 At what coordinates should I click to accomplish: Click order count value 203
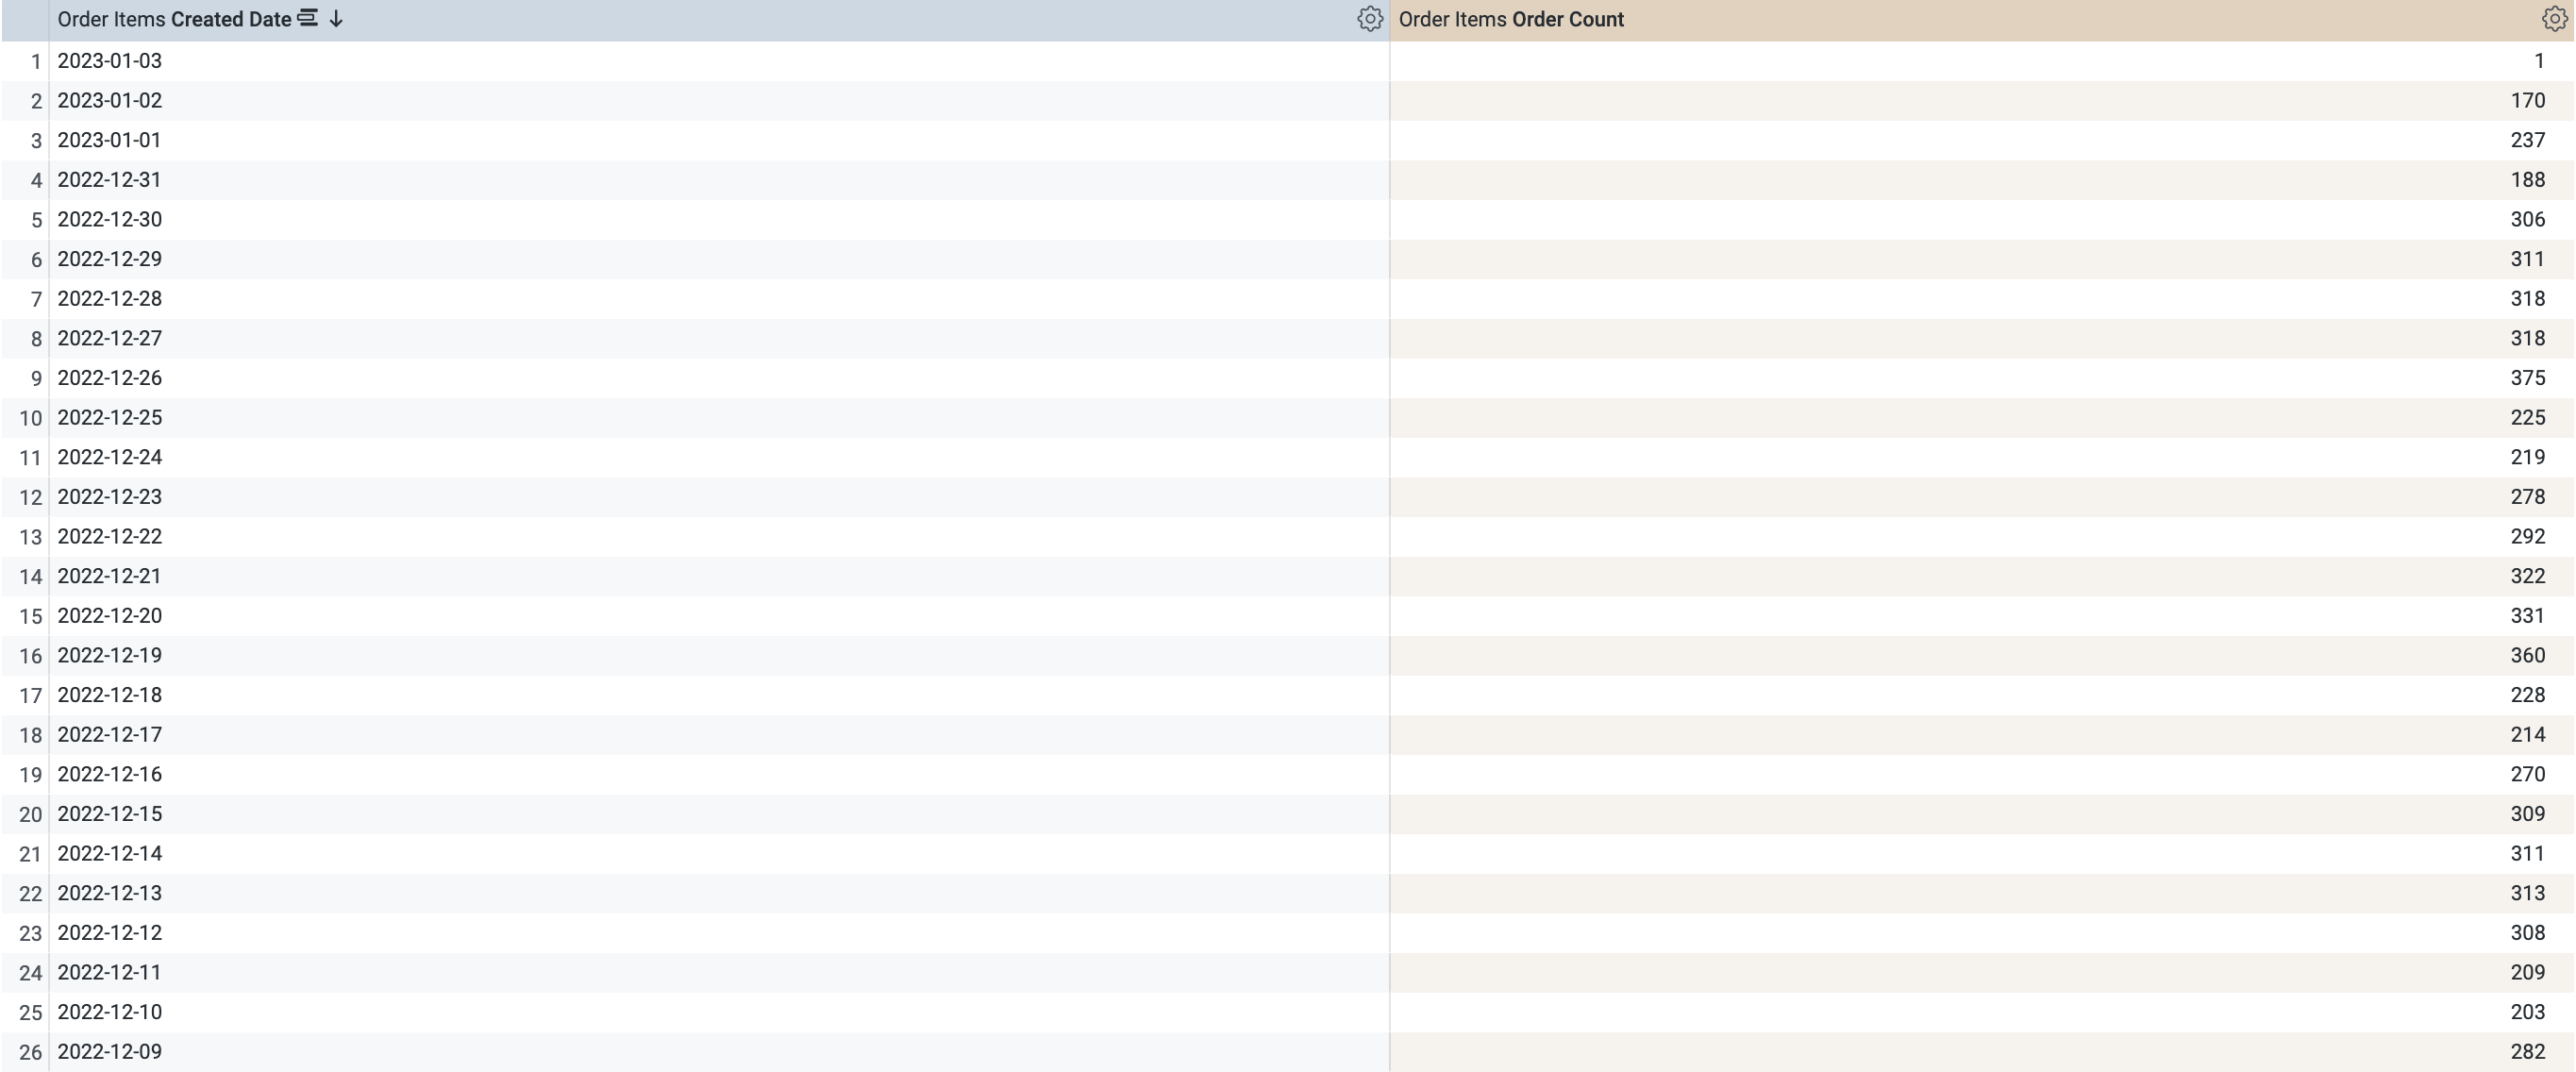click(2528, 1012)
